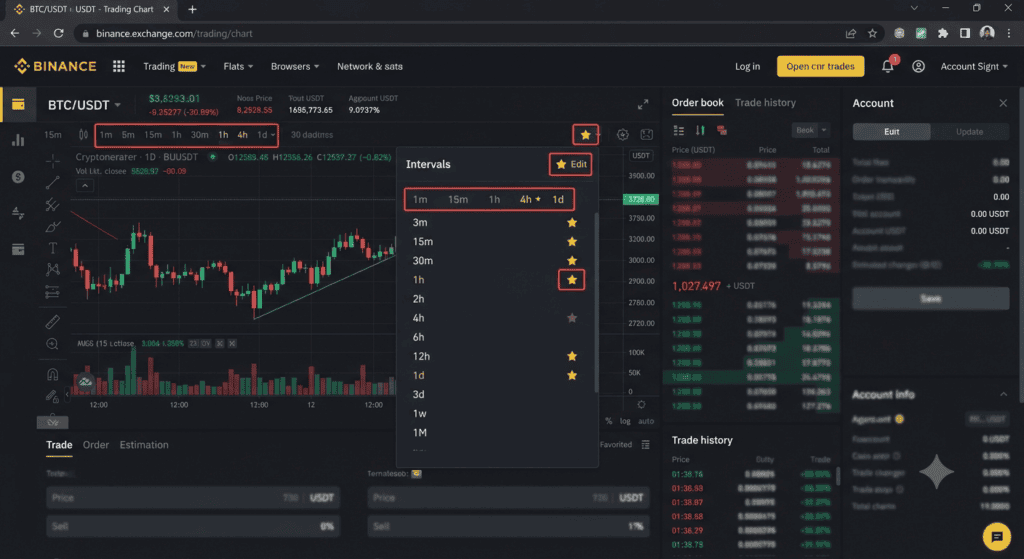Click chart snapshot icon beside gear
The width and height of the screenshot is (1024, 559).
647,135
